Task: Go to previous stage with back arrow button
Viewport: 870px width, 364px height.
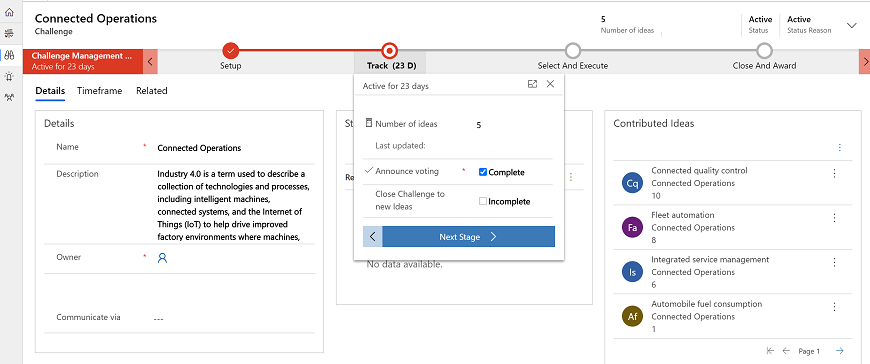Action: 372,237
